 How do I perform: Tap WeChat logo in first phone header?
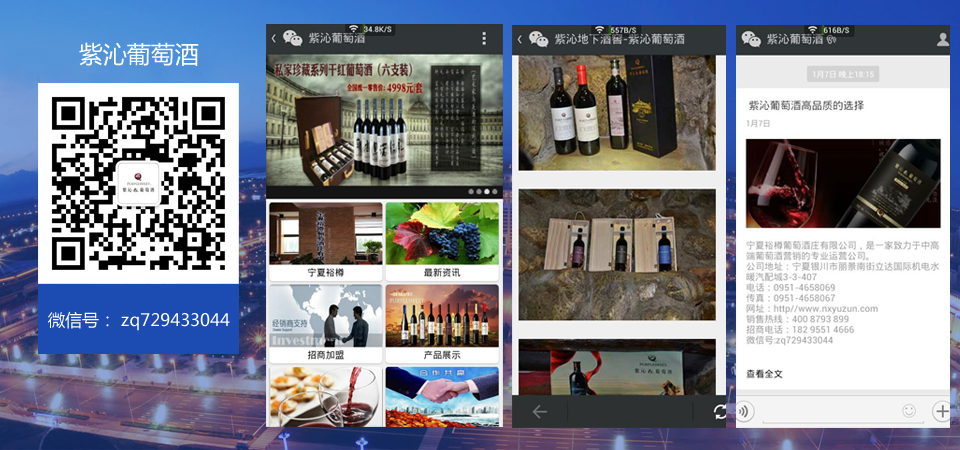click(292, 39)
